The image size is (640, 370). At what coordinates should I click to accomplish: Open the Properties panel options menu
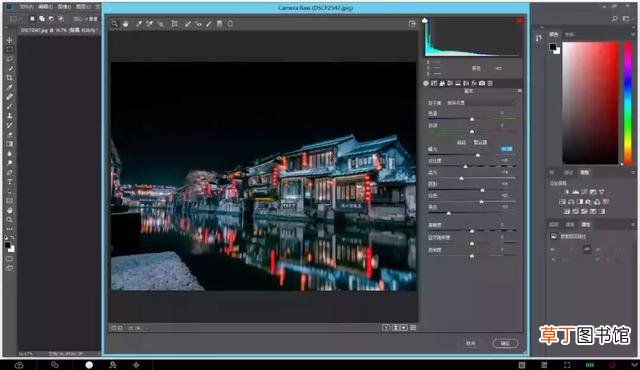pyautogui.click(x=633, y=224)
